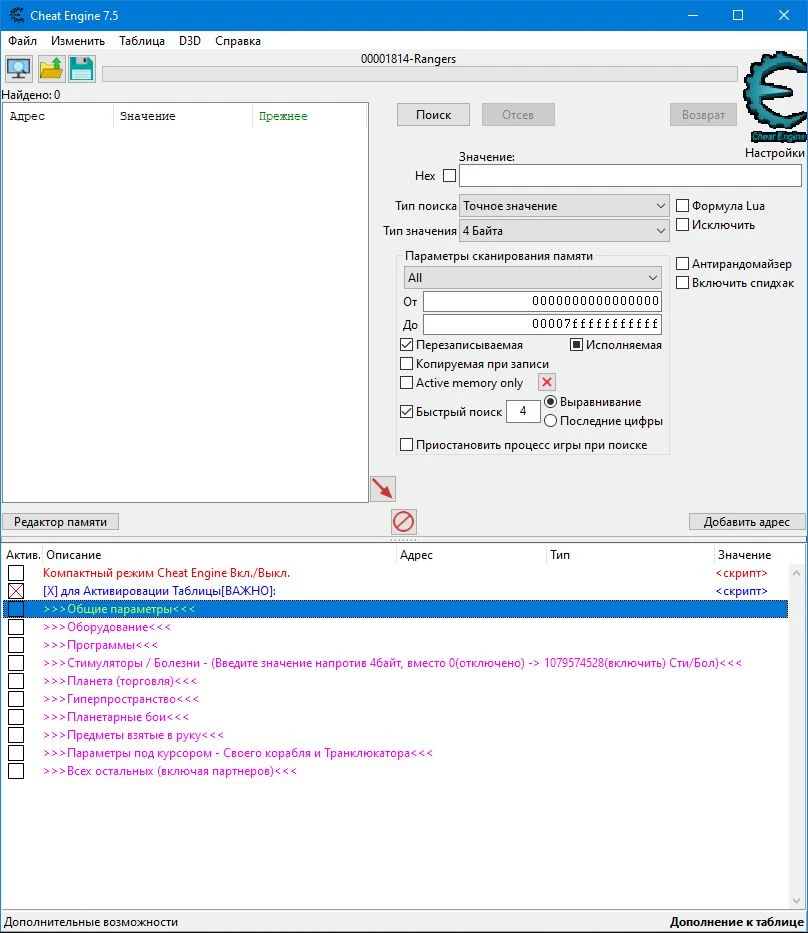This screenshot has height=933, width=808.
Task: Toggle Копируемая при записи checkbox
Action: 406,364
